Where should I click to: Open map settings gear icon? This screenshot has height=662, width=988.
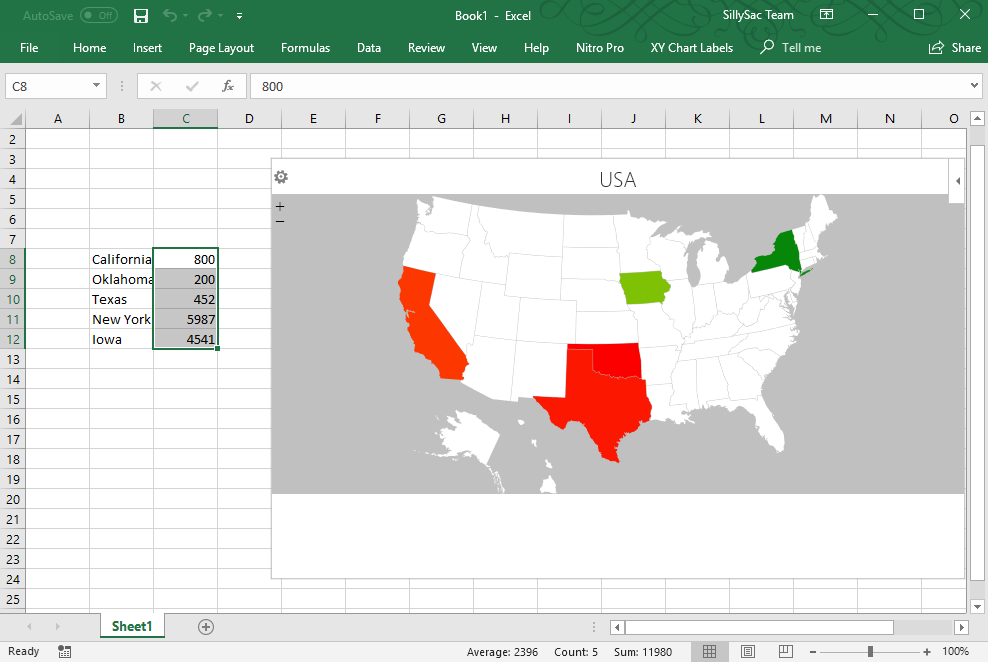[x=281, y=177]
